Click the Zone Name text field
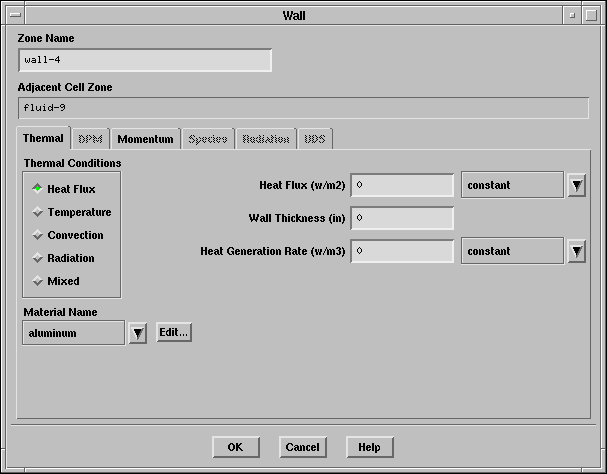The width and height of the screenshot is (607, 474). point(144,60)
